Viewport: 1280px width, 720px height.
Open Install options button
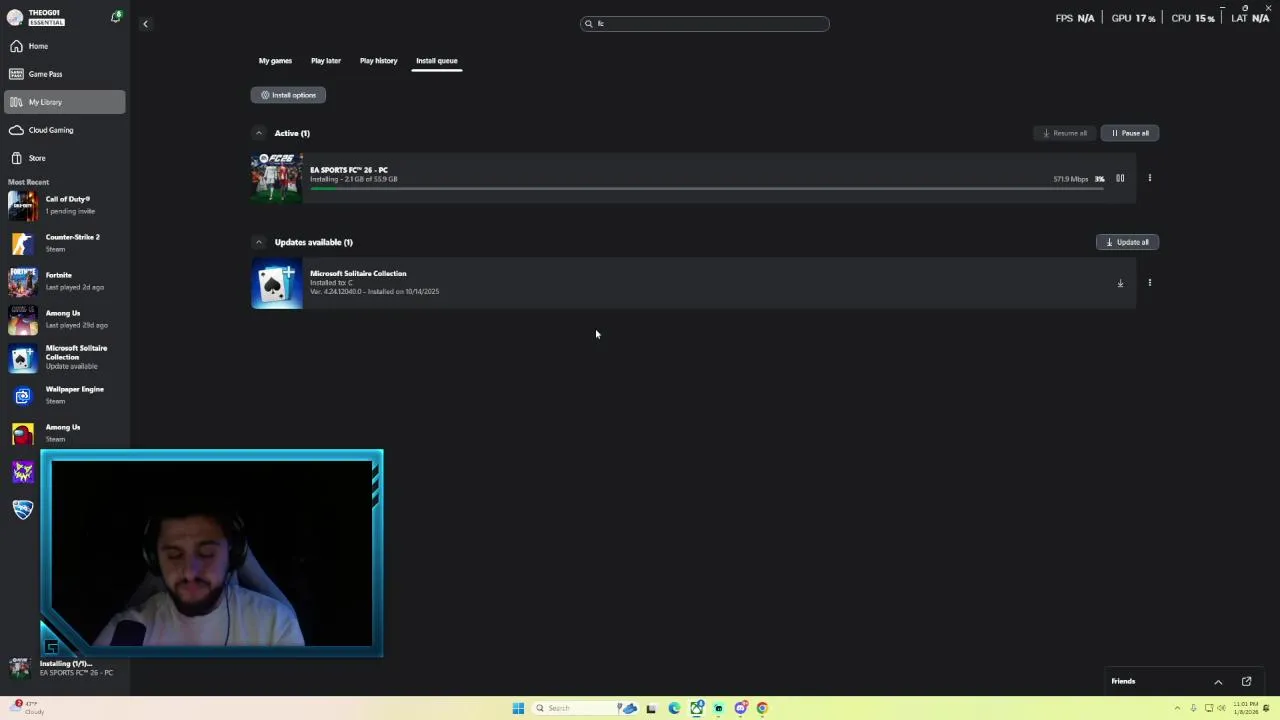tap(288, 95)
